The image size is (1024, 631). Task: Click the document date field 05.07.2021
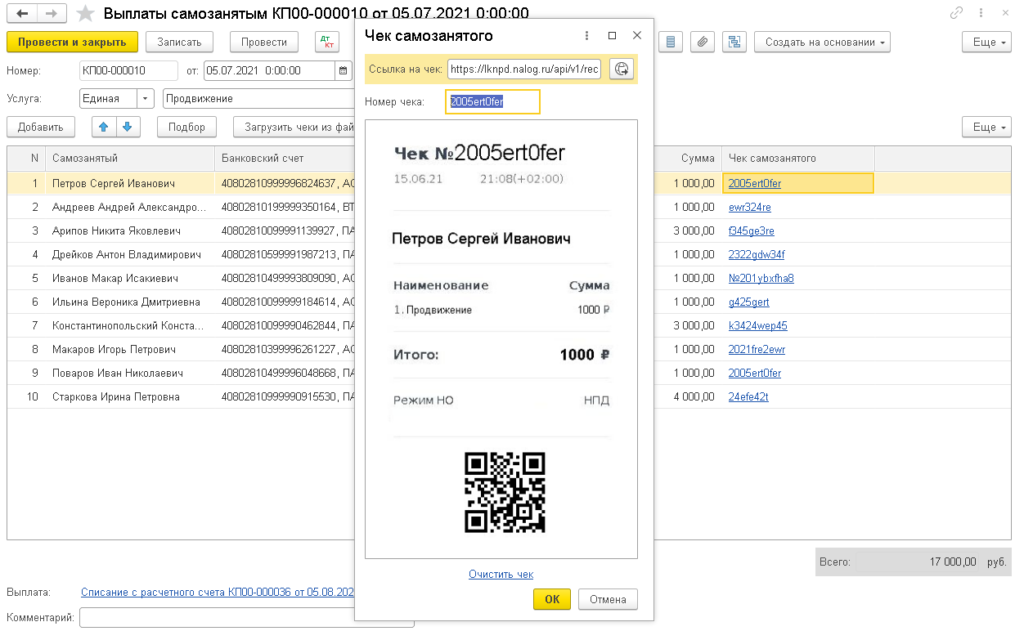tap(269, 71)
